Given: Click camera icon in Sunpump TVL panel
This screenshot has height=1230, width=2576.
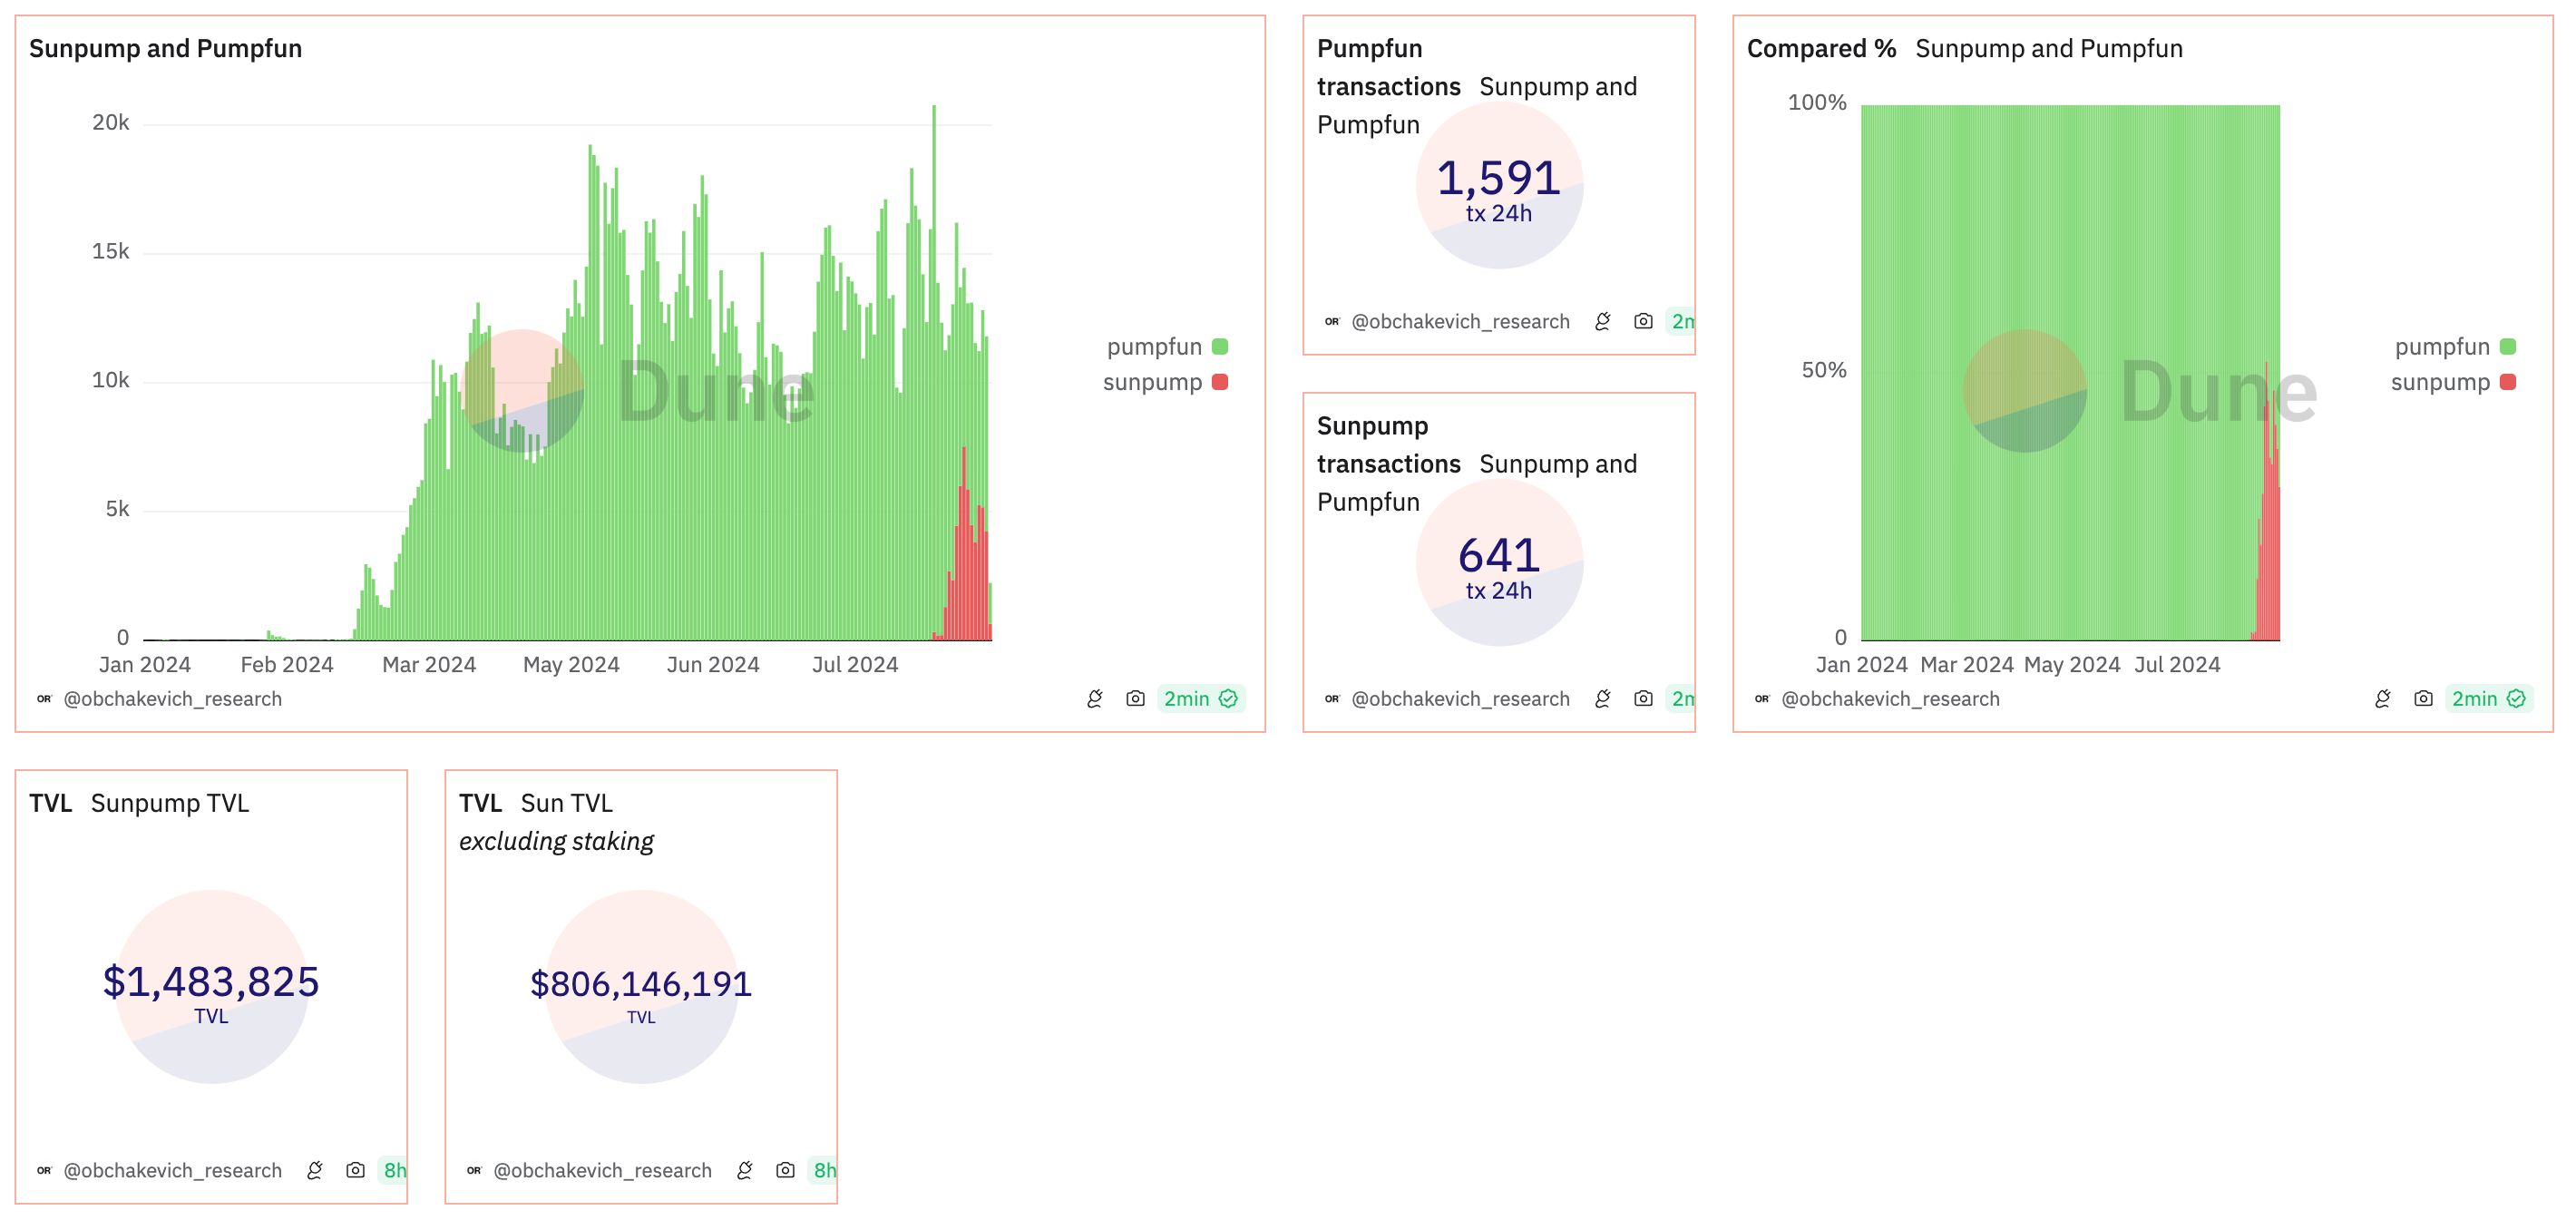Looking at the screenshot, I should point(355,1170).
